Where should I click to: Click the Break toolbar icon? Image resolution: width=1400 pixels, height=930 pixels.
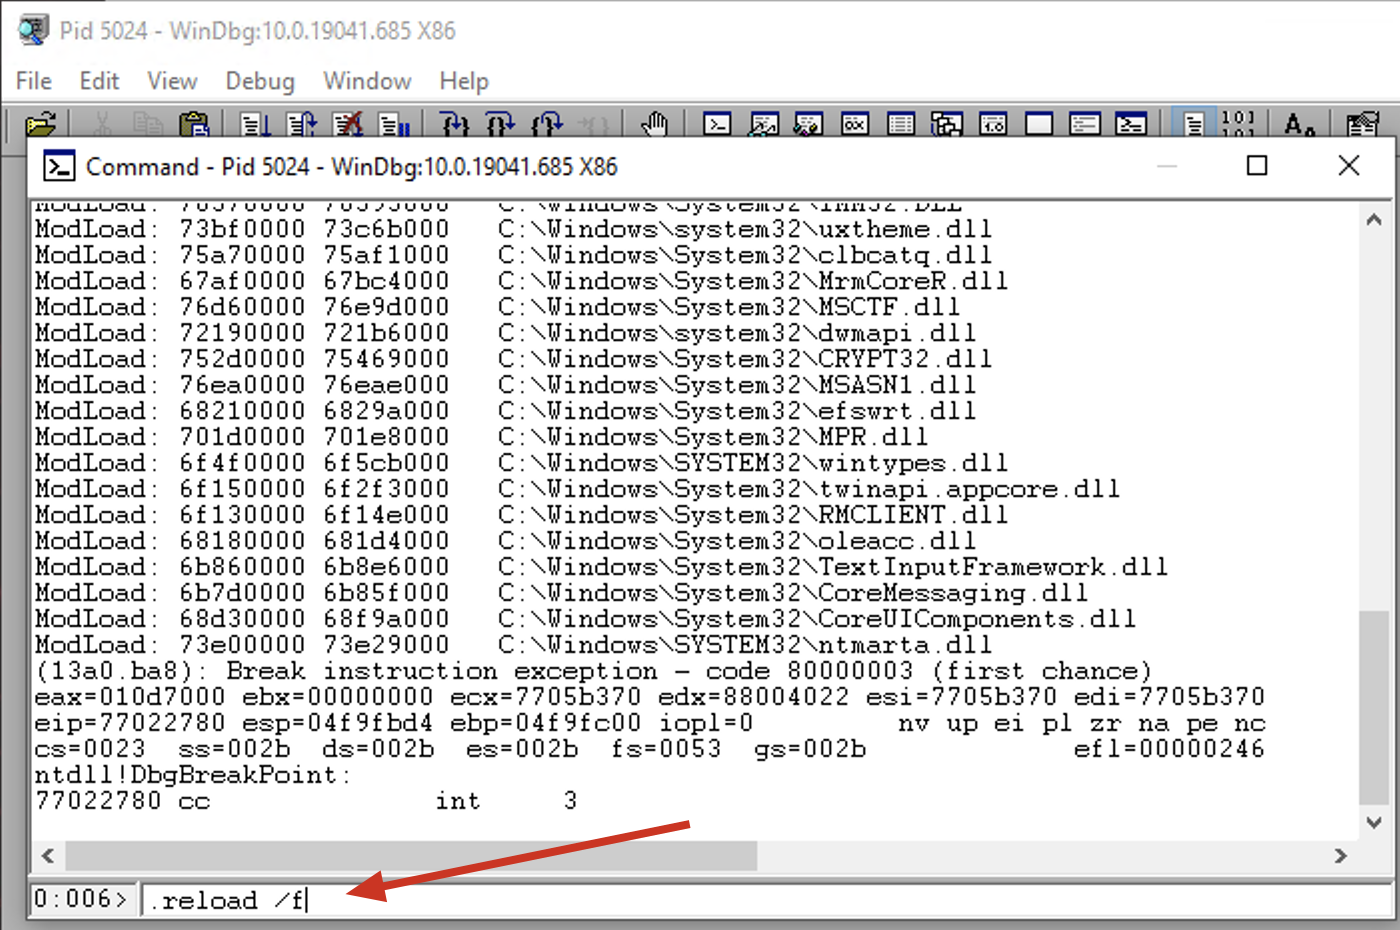coord(394,125)
